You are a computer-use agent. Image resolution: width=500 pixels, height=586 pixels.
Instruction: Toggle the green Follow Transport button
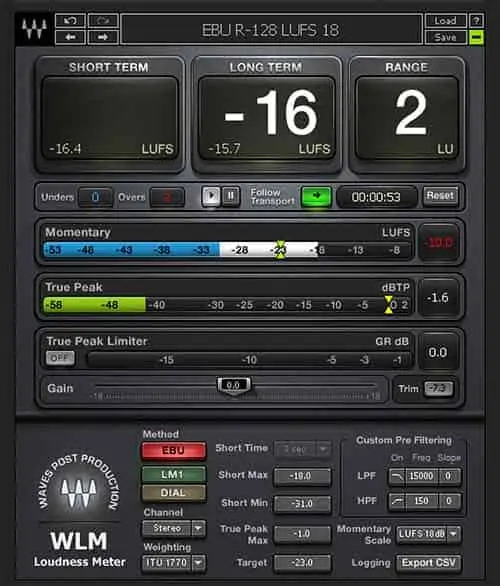click(316, 196)
